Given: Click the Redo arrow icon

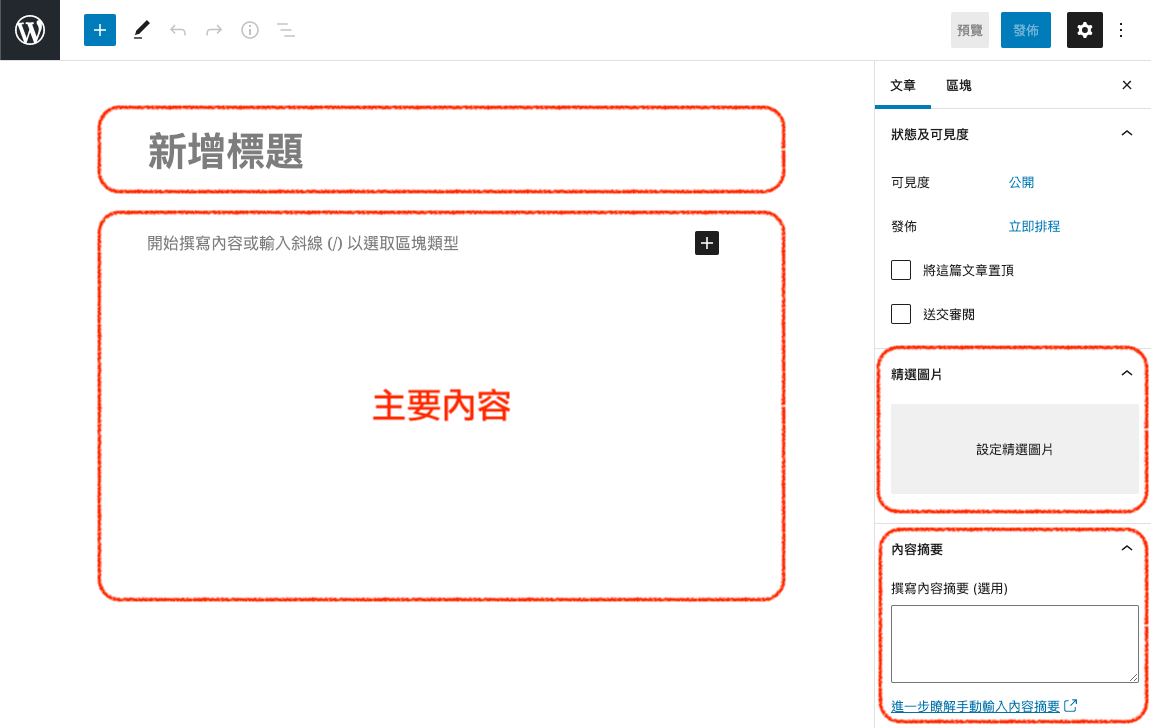Looking at the screenshot, I should coord(214,30).
